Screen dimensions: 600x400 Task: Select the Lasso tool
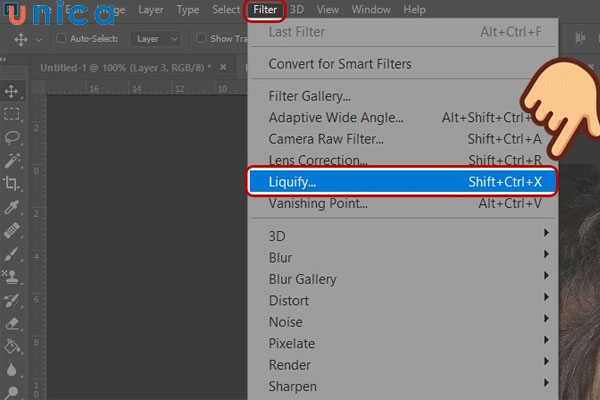(x=13, y=137)
